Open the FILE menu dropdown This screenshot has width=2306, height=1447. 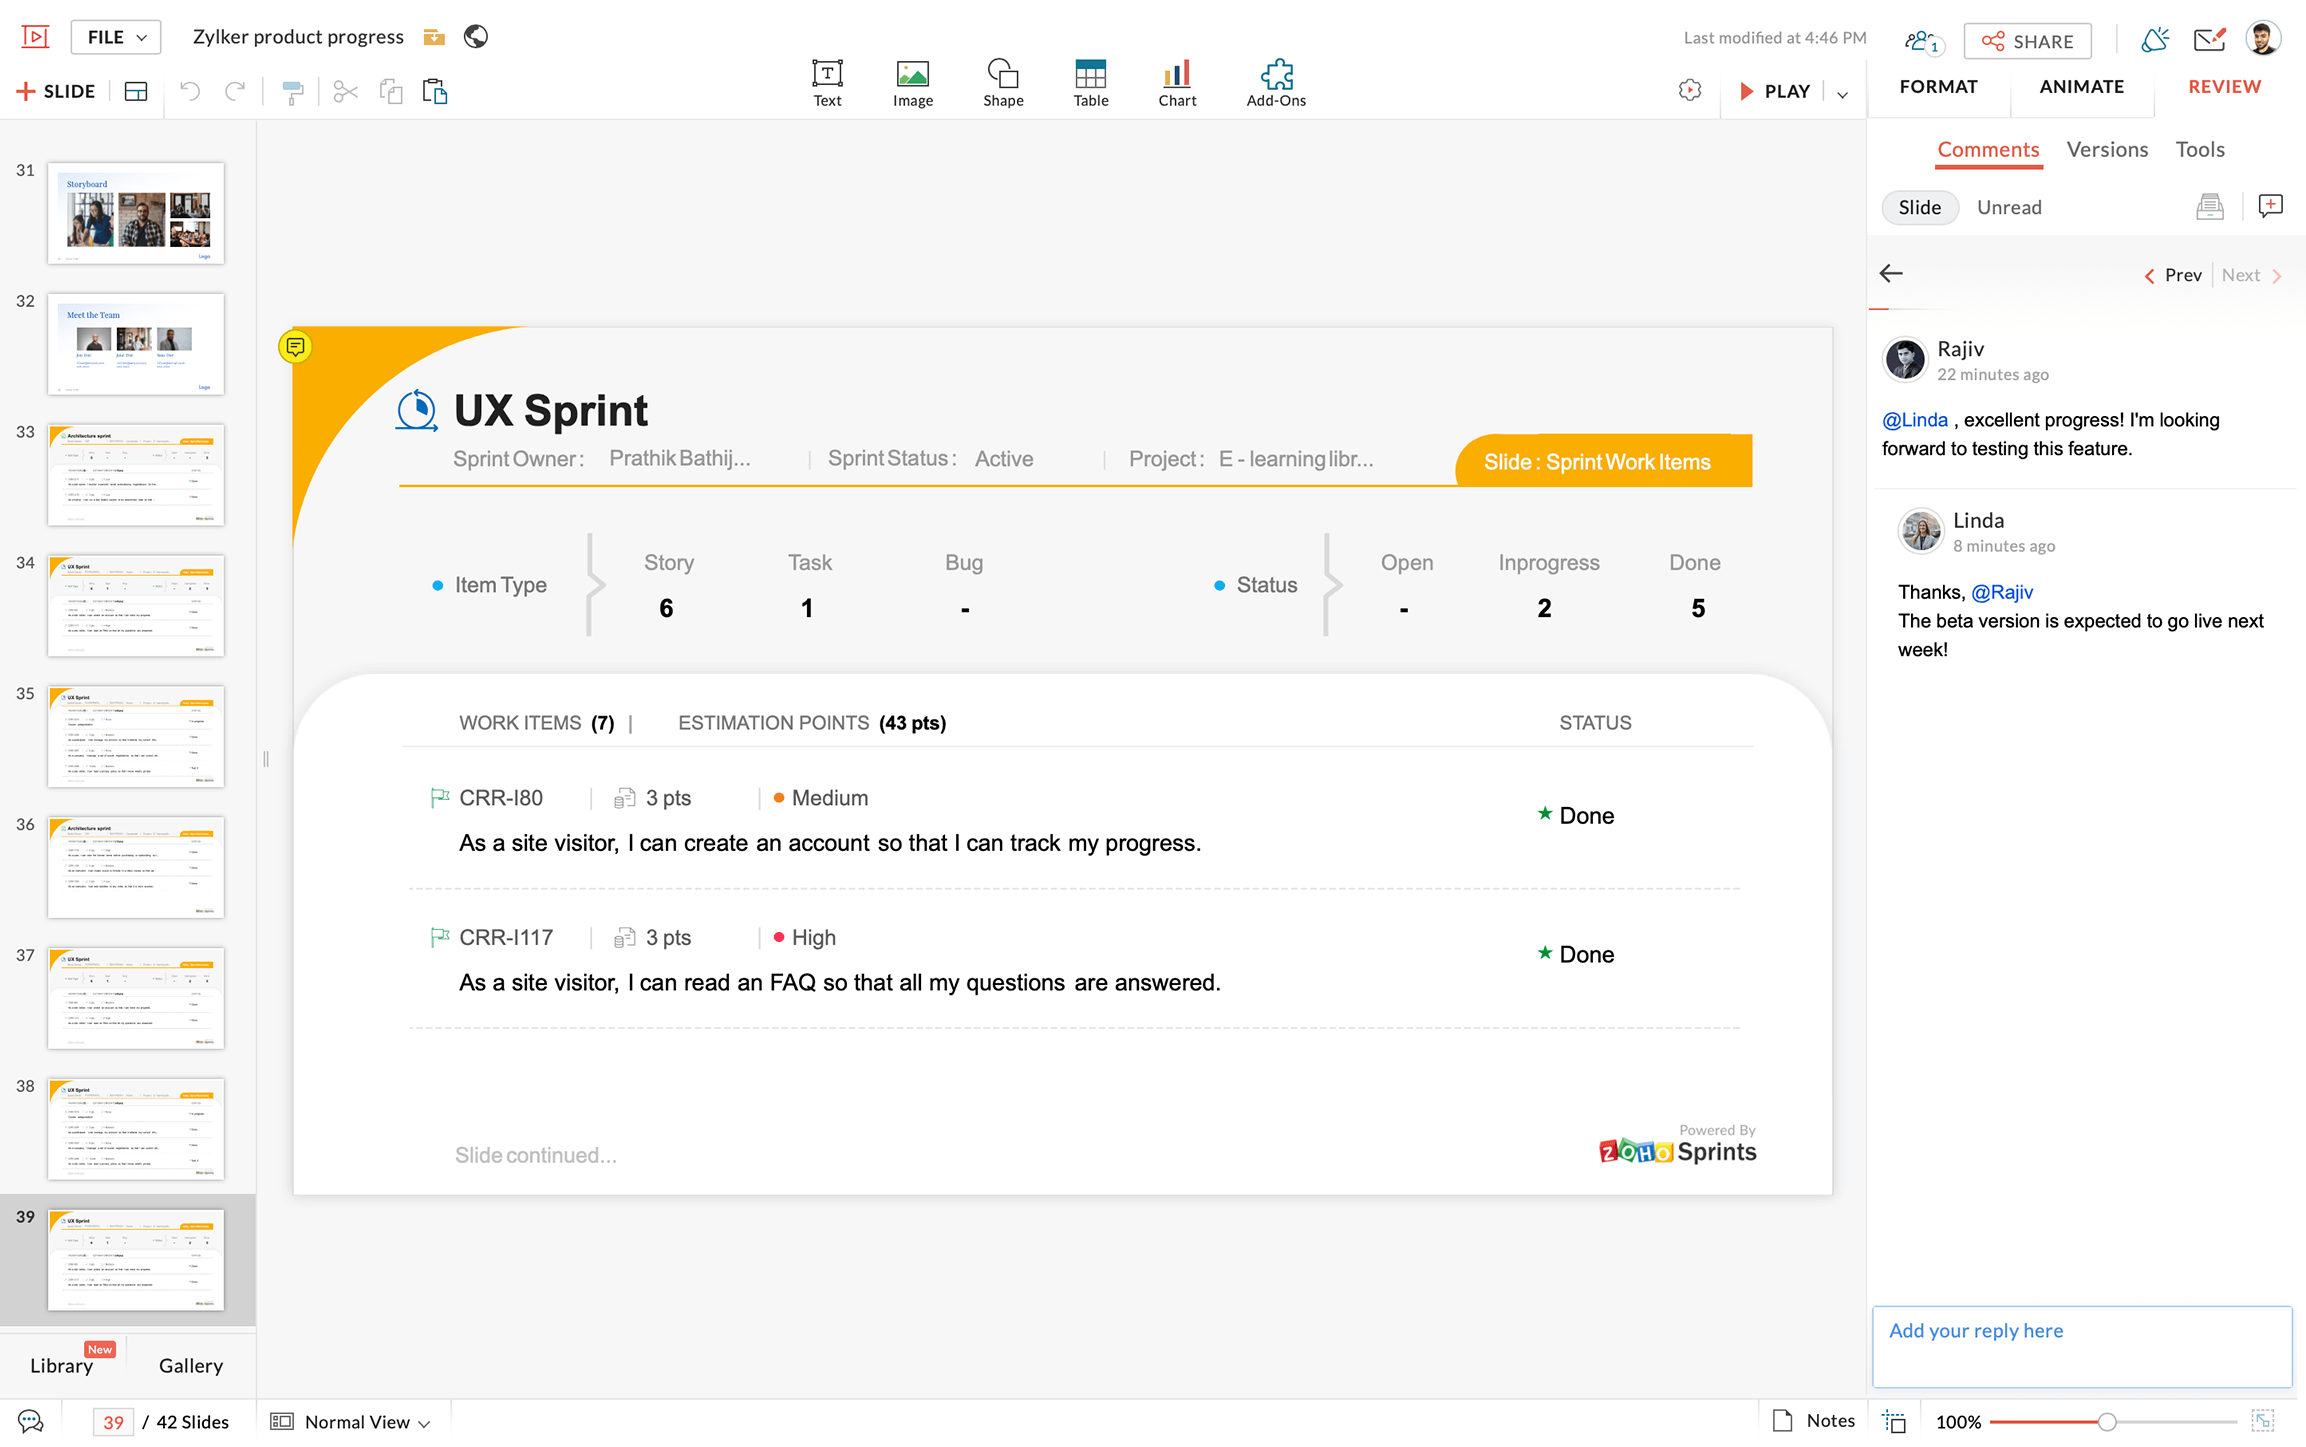tap(116, 37)
